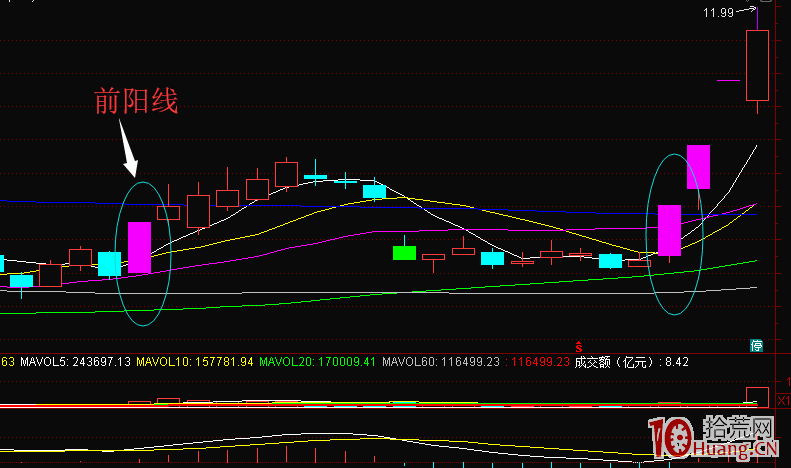Select the tall hollow red candle below 11.99

(757, 66)
